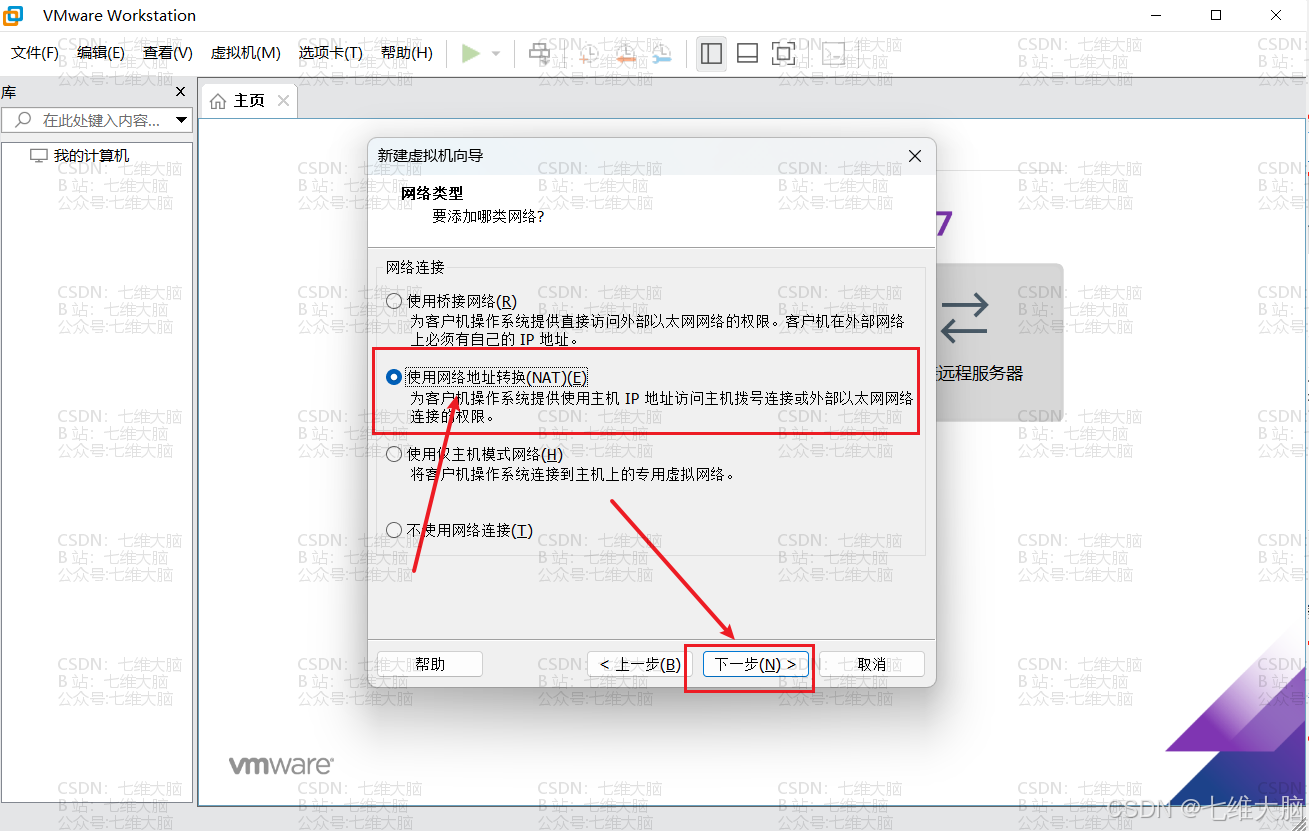Click the vmware logo at bottom
Screen dimensions: 1309x831
coord(281,765)
